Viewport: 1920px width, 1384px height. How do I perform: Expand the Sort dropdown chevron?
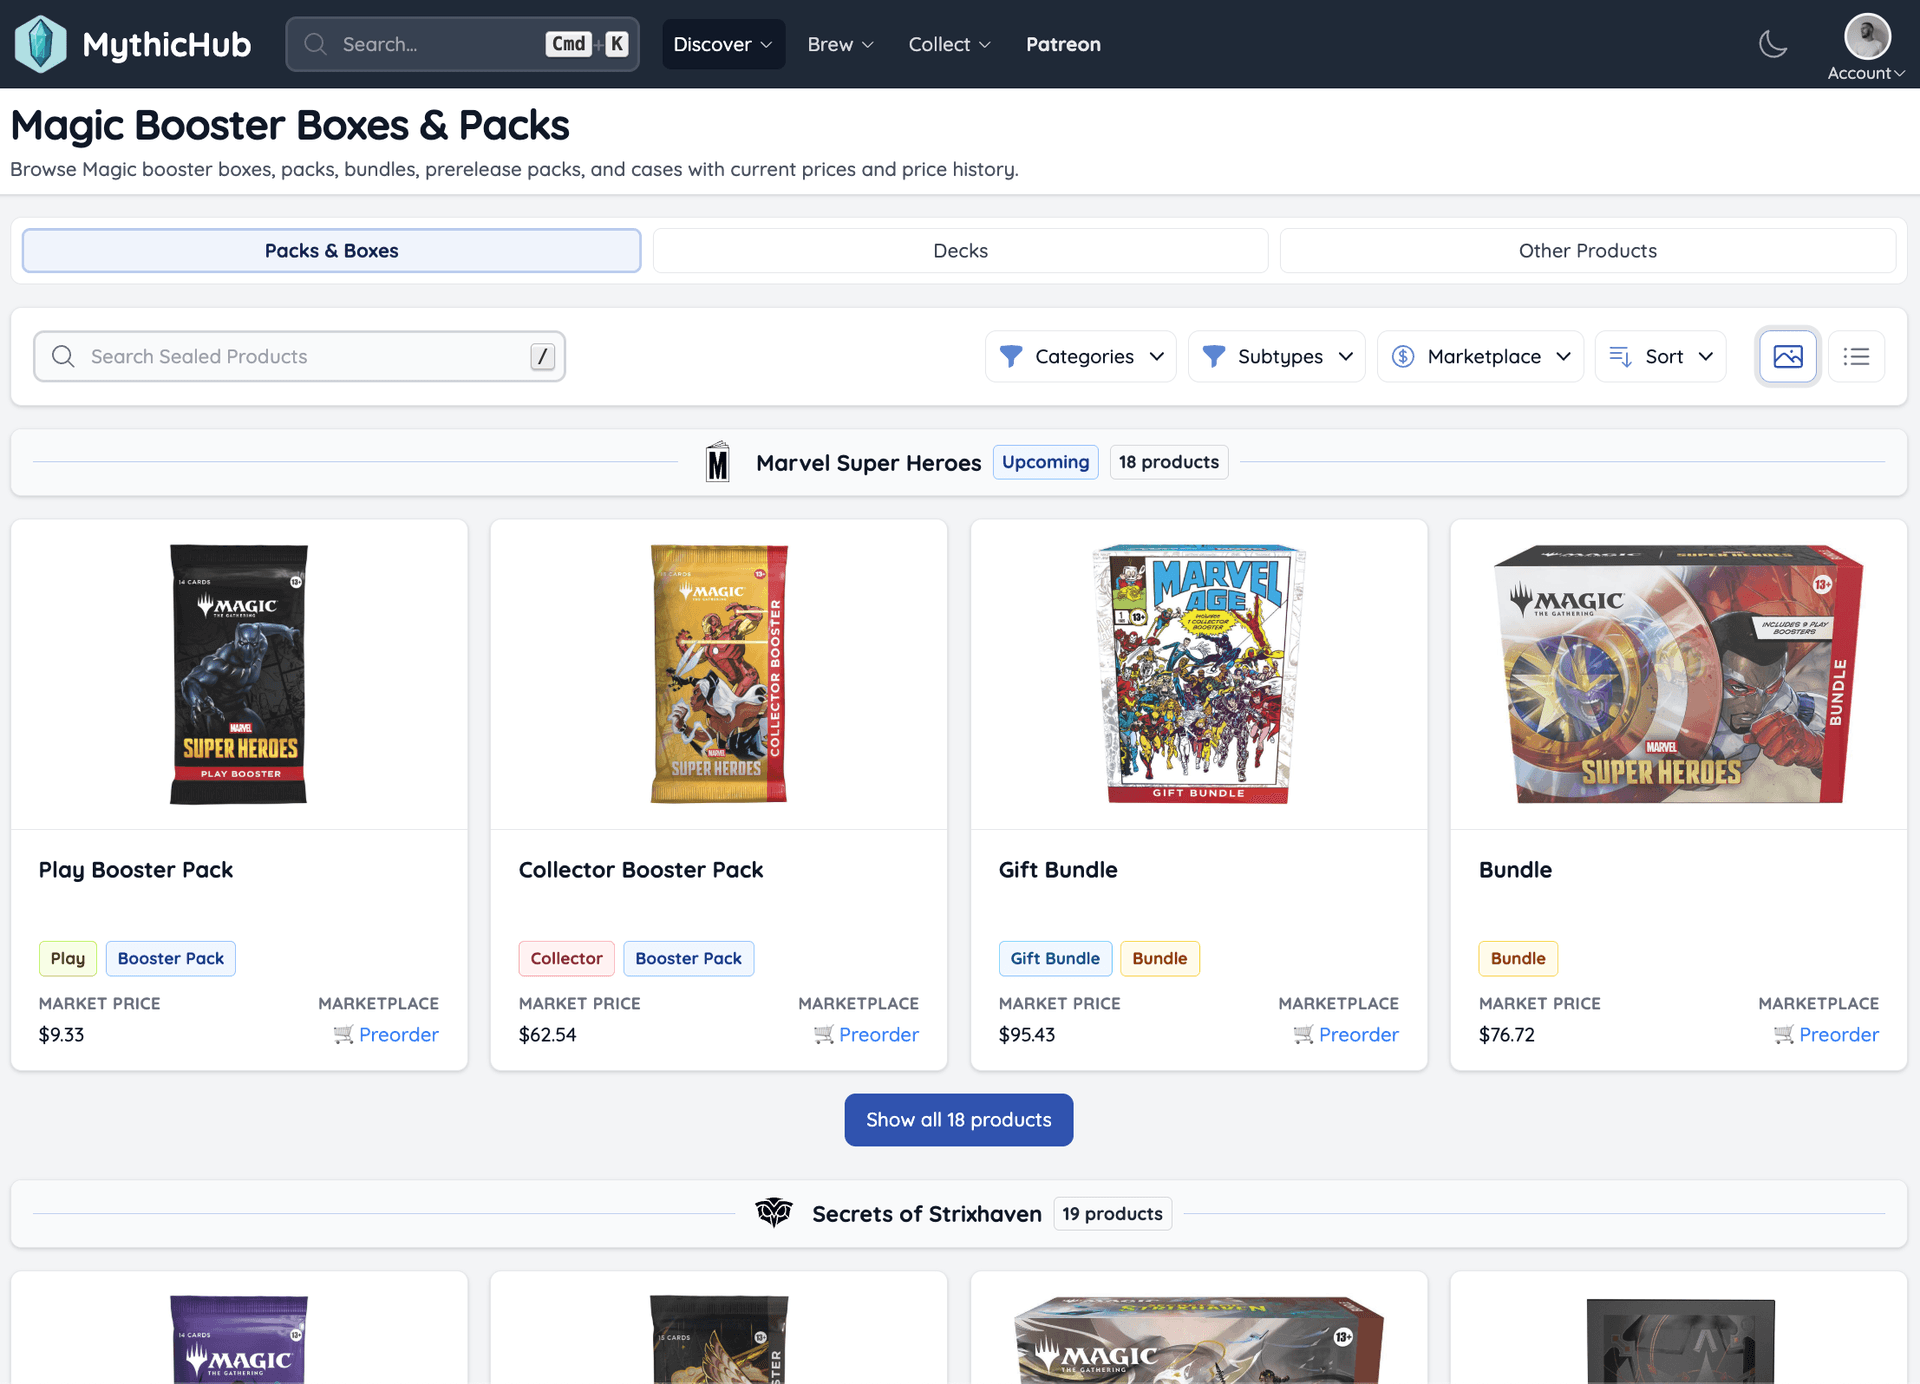[x=1706, y=356]
